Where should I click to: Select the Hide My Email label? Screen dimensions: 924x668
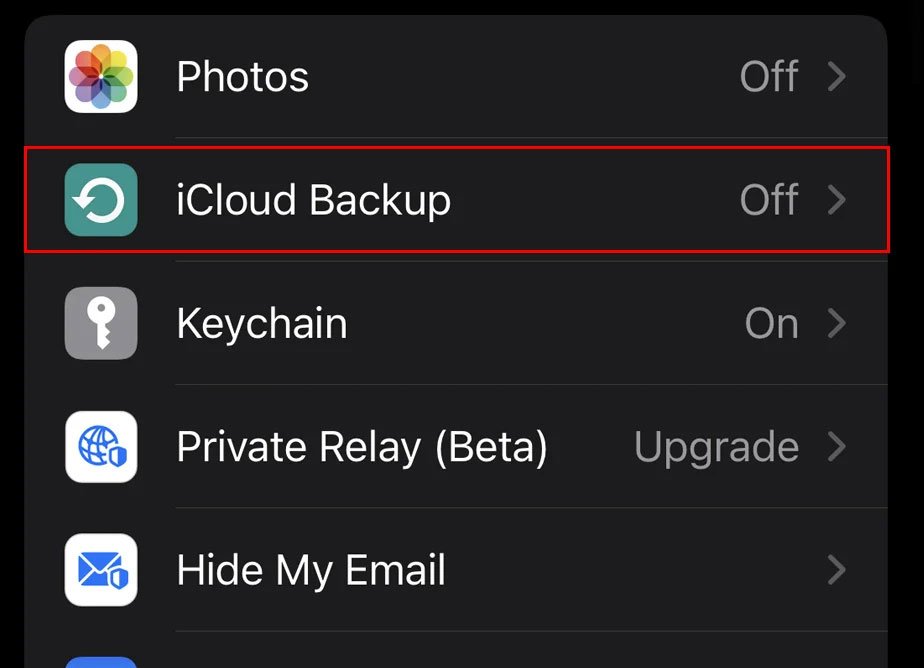point(311,570)
